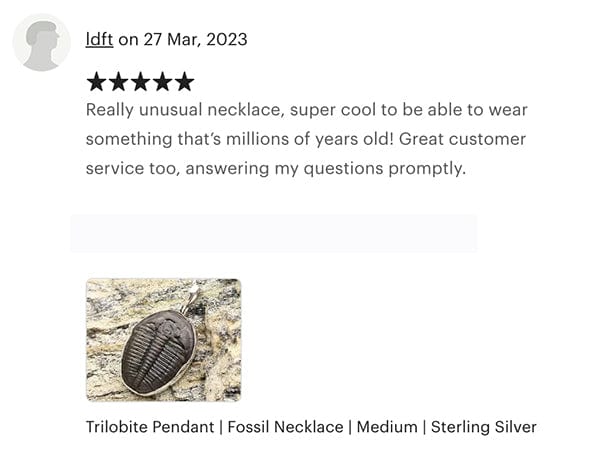Click "Sterling Silver" in the product title
This screenshot has height=469, width=600.
coord(484,427)
